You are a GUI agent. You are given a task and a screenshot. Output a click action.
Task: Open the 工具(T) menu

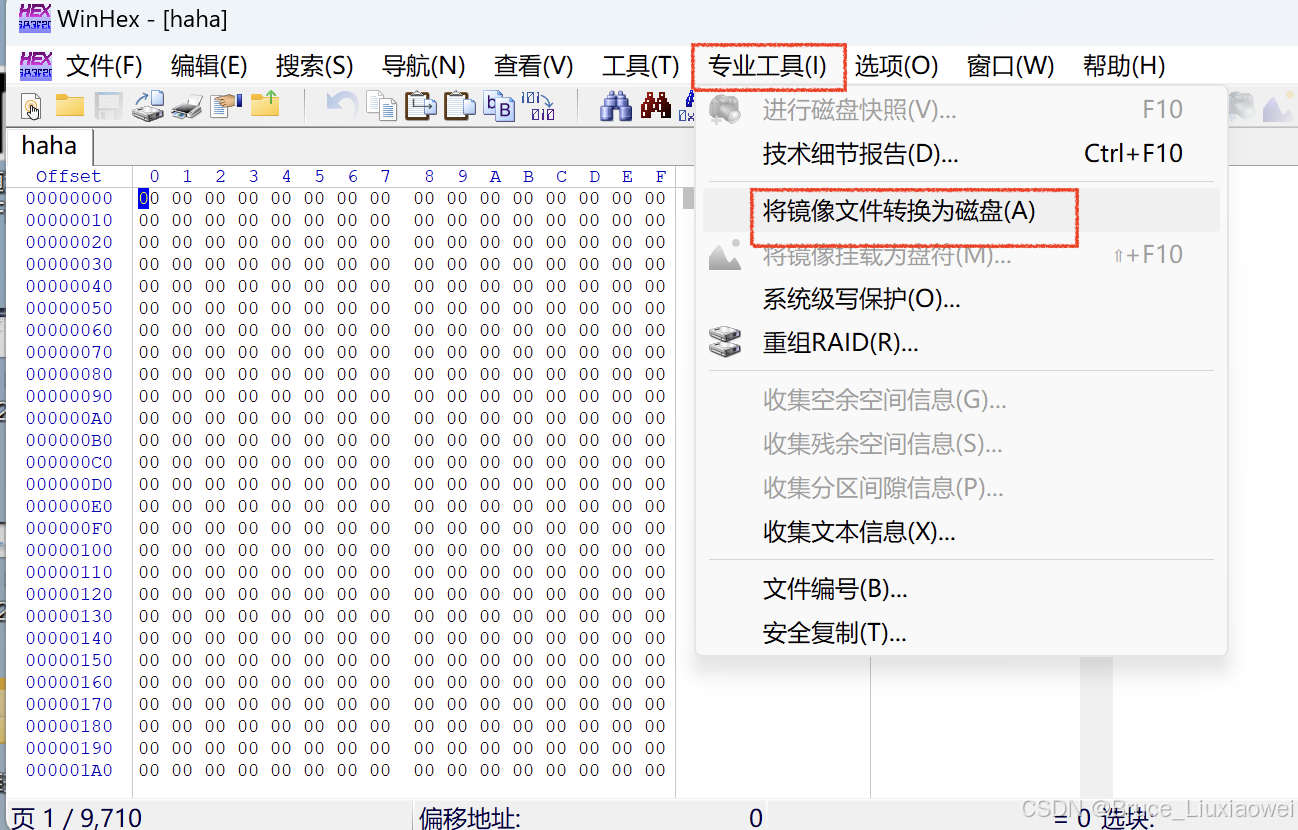640,66
